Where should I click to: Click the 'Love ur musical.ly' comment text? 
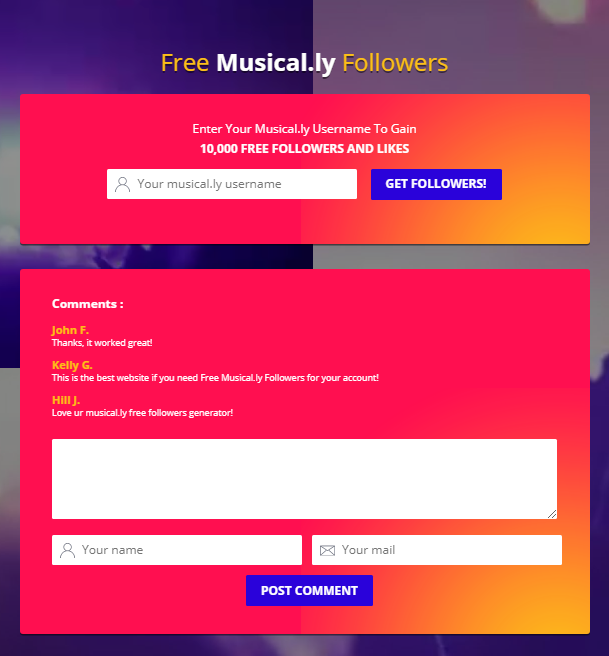pos(142,413)
